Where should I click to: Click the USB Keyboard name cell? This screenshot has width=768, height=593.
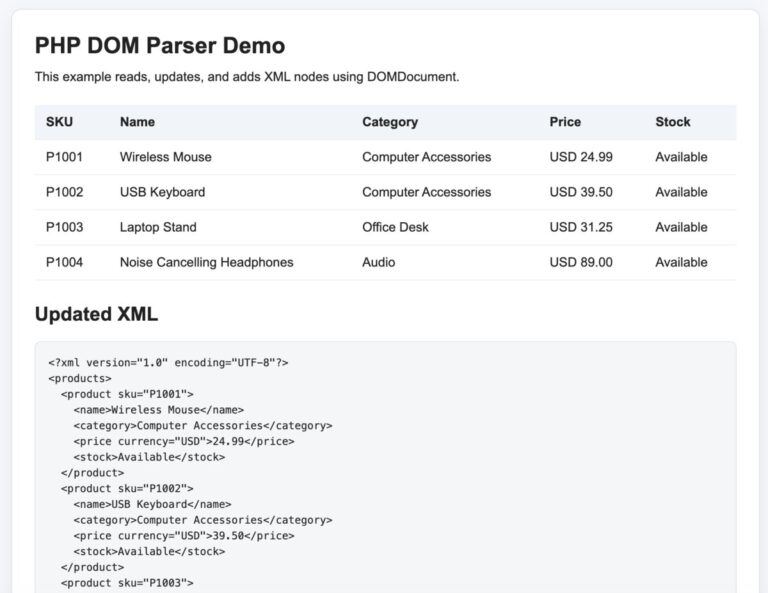162,192
